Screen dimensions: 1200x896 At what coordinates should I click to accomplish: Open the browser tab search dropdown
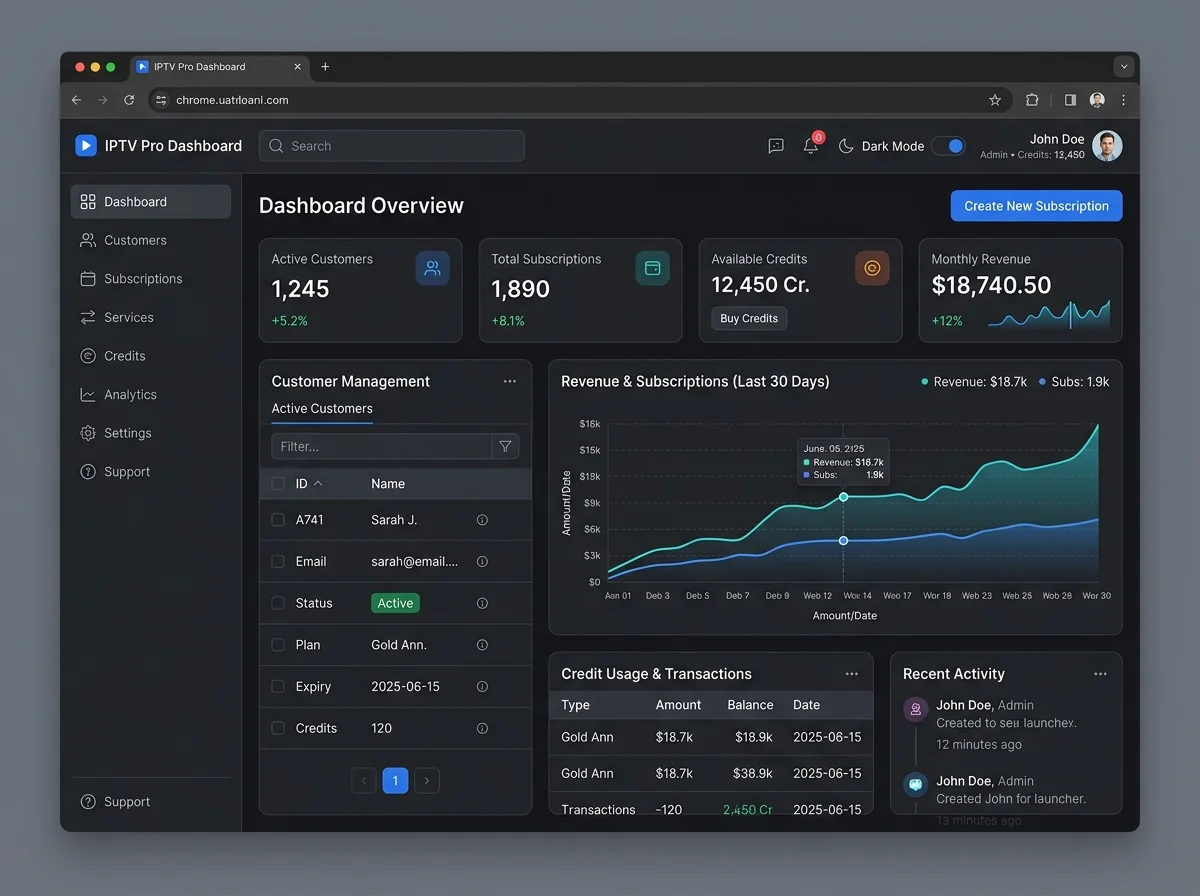coord(1124,67)
